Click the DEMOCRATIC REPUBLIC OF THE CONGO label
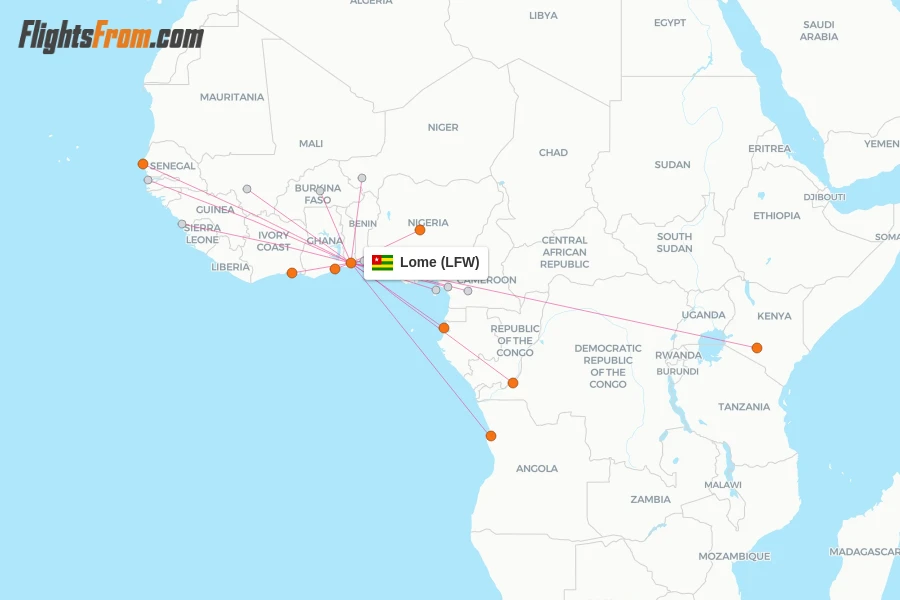 pyautogui.click(x=608, y=366)
